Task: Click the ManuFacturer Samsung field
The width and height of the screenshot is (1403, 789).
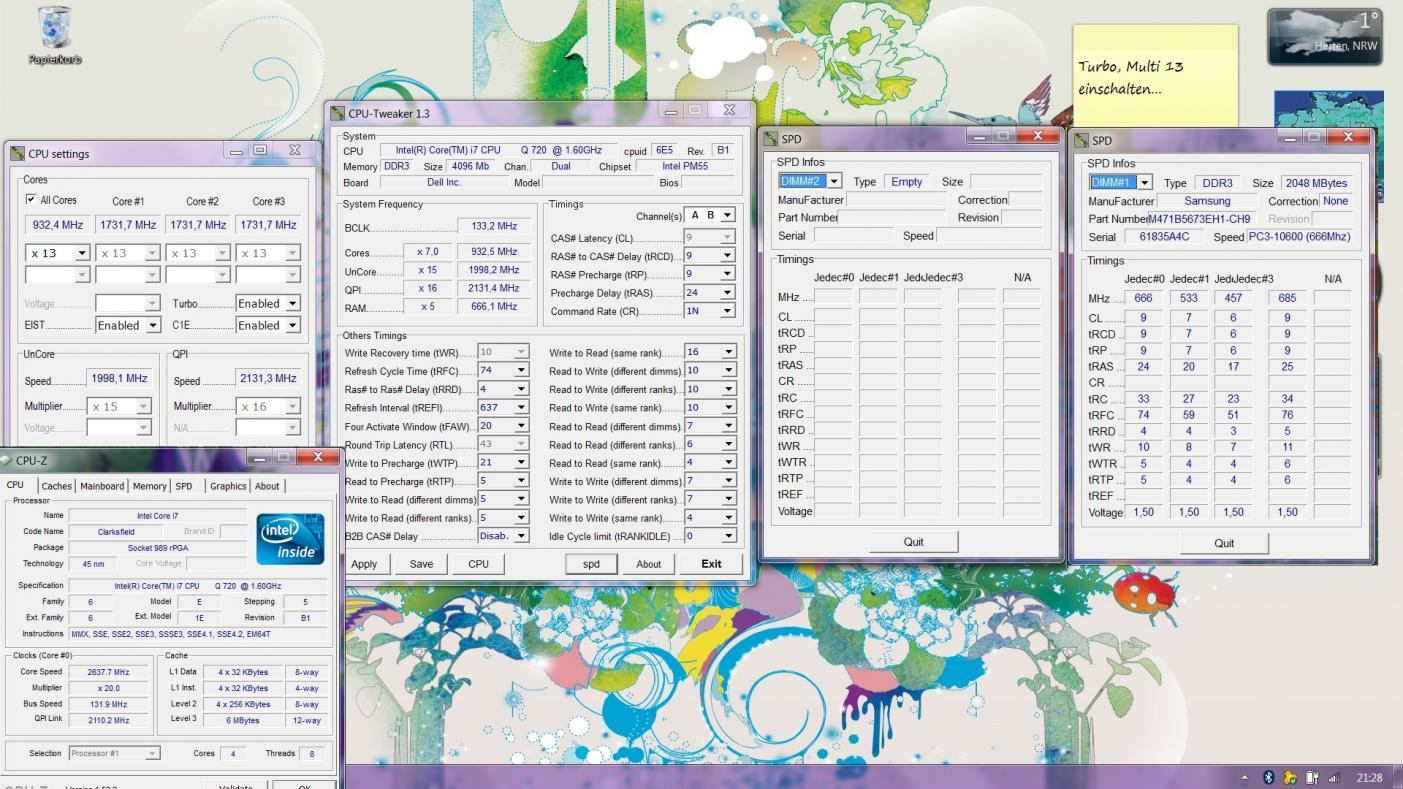Action: click(1207, 201)
